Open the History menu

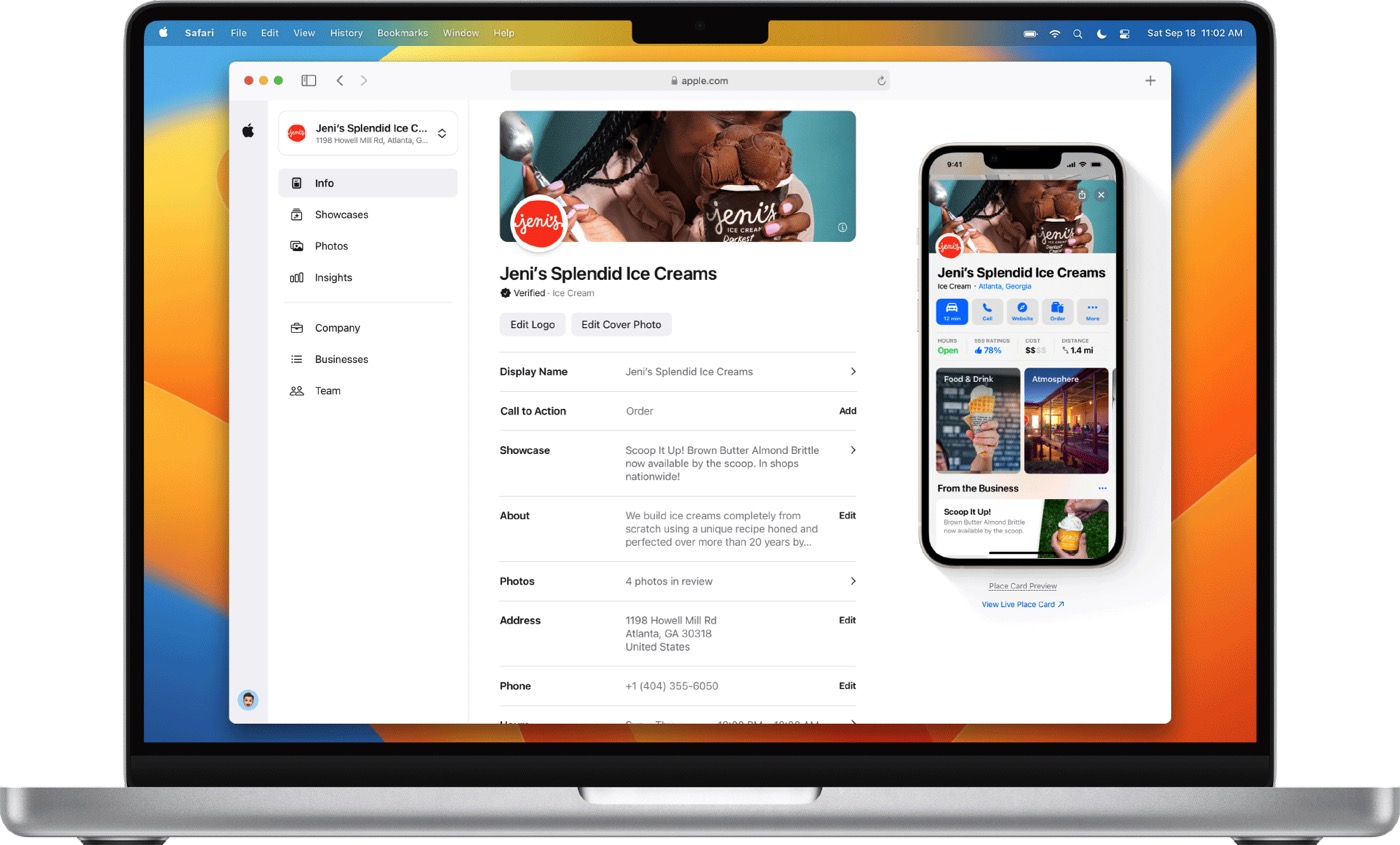(346, 33)
